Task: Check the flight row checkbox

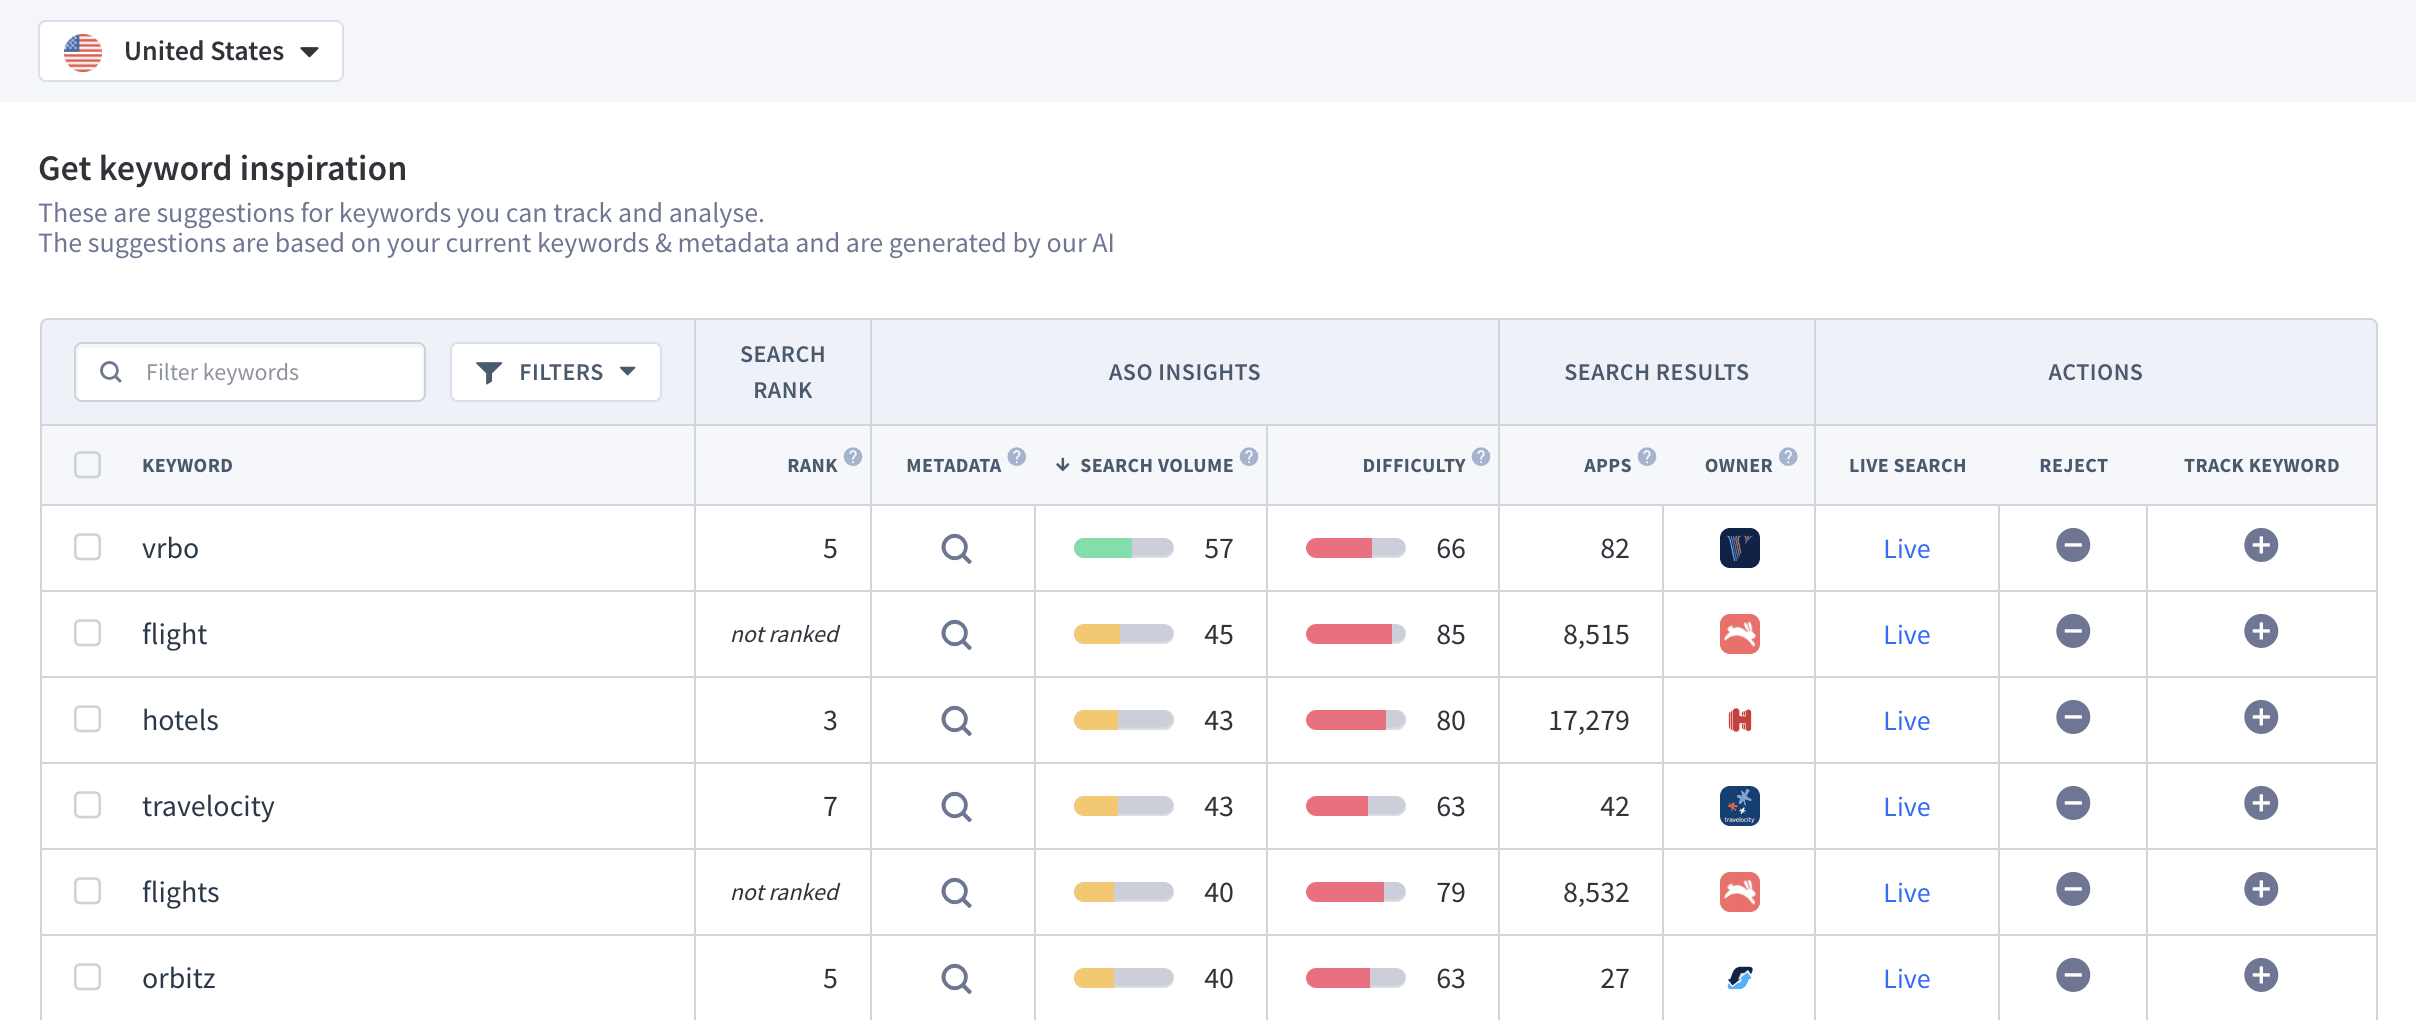Action: pos(88,633)
